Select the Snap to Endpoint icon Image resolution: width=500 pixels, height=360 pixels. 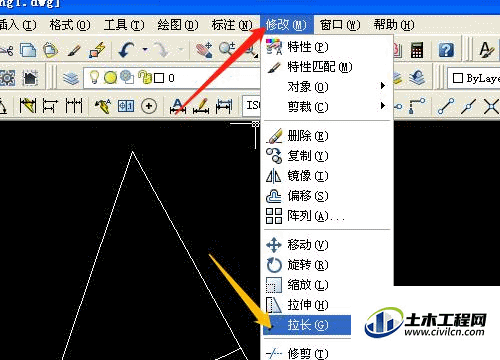pos(446,106)
